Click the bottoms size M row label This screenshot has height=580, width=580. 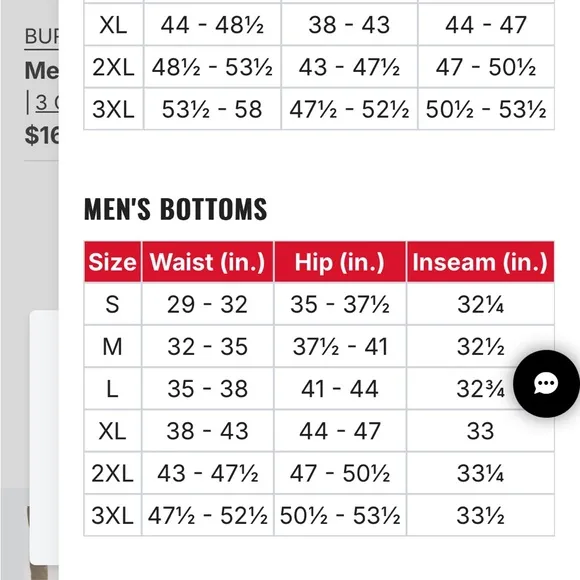click(x=112, y=347)
